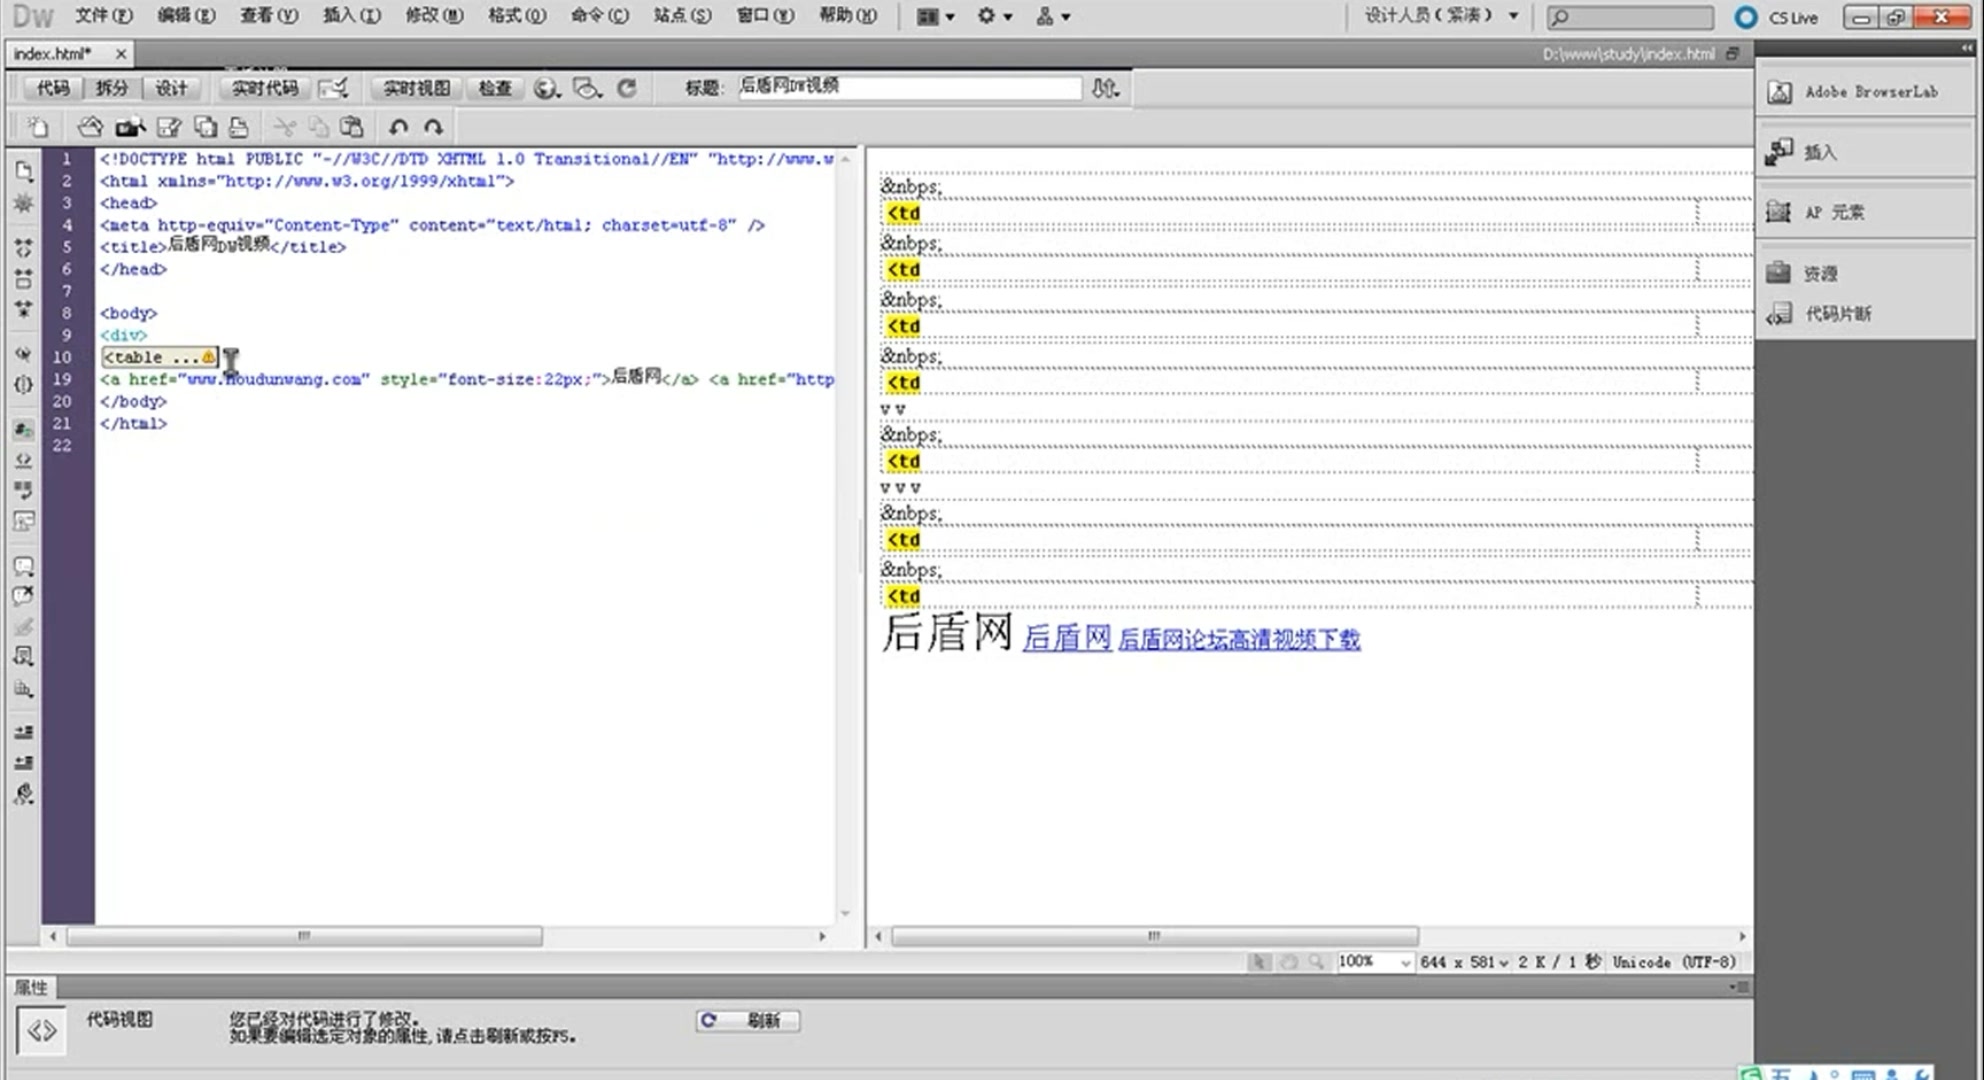Click the small 后盾网 link in design view
The width and height of the screenshot is (1984, 1080).
click(1067, 638)
